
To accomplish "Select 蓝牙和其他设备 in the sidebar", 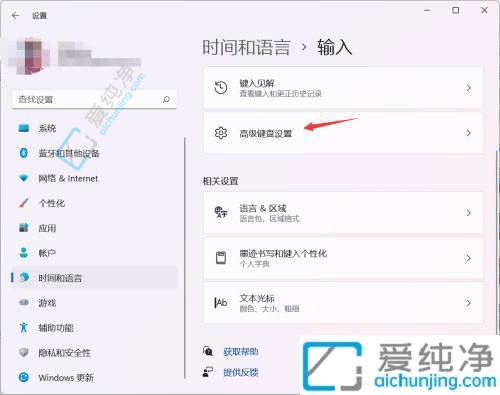I will tap(94, 153).
